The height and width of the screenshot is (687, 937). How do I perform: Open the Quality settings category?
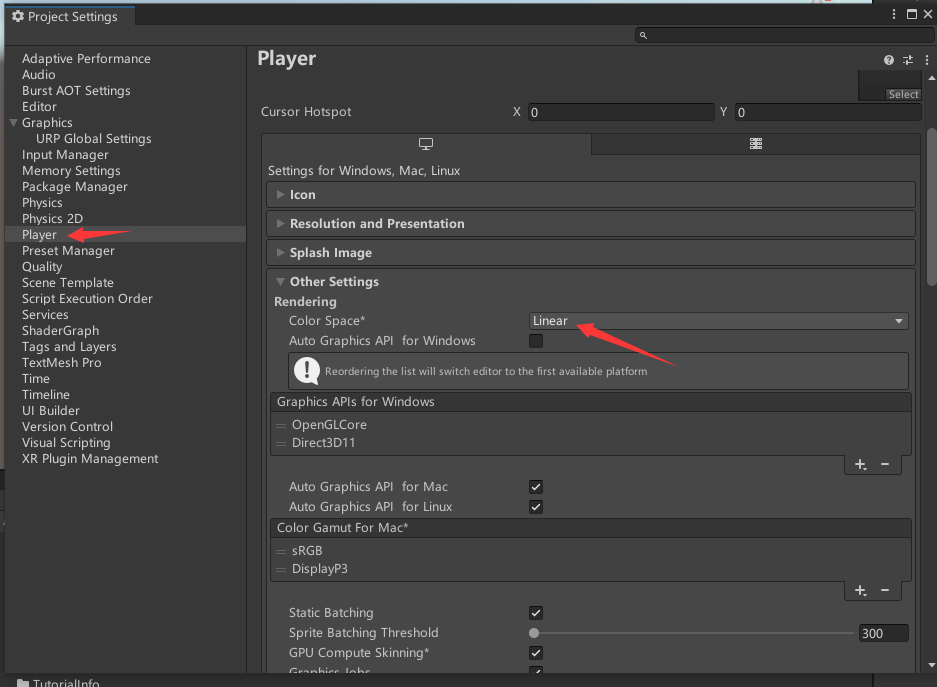click(x=42, y=267)
